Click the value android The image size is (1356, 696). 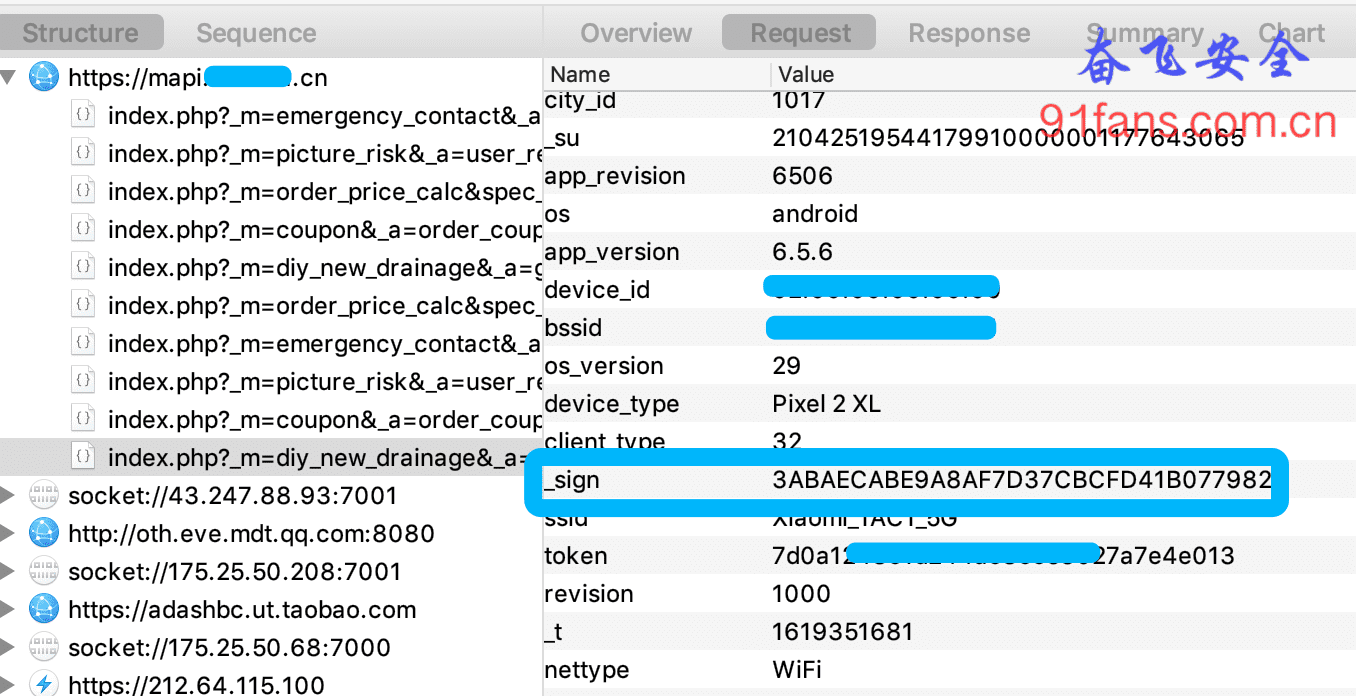(815, 214)
